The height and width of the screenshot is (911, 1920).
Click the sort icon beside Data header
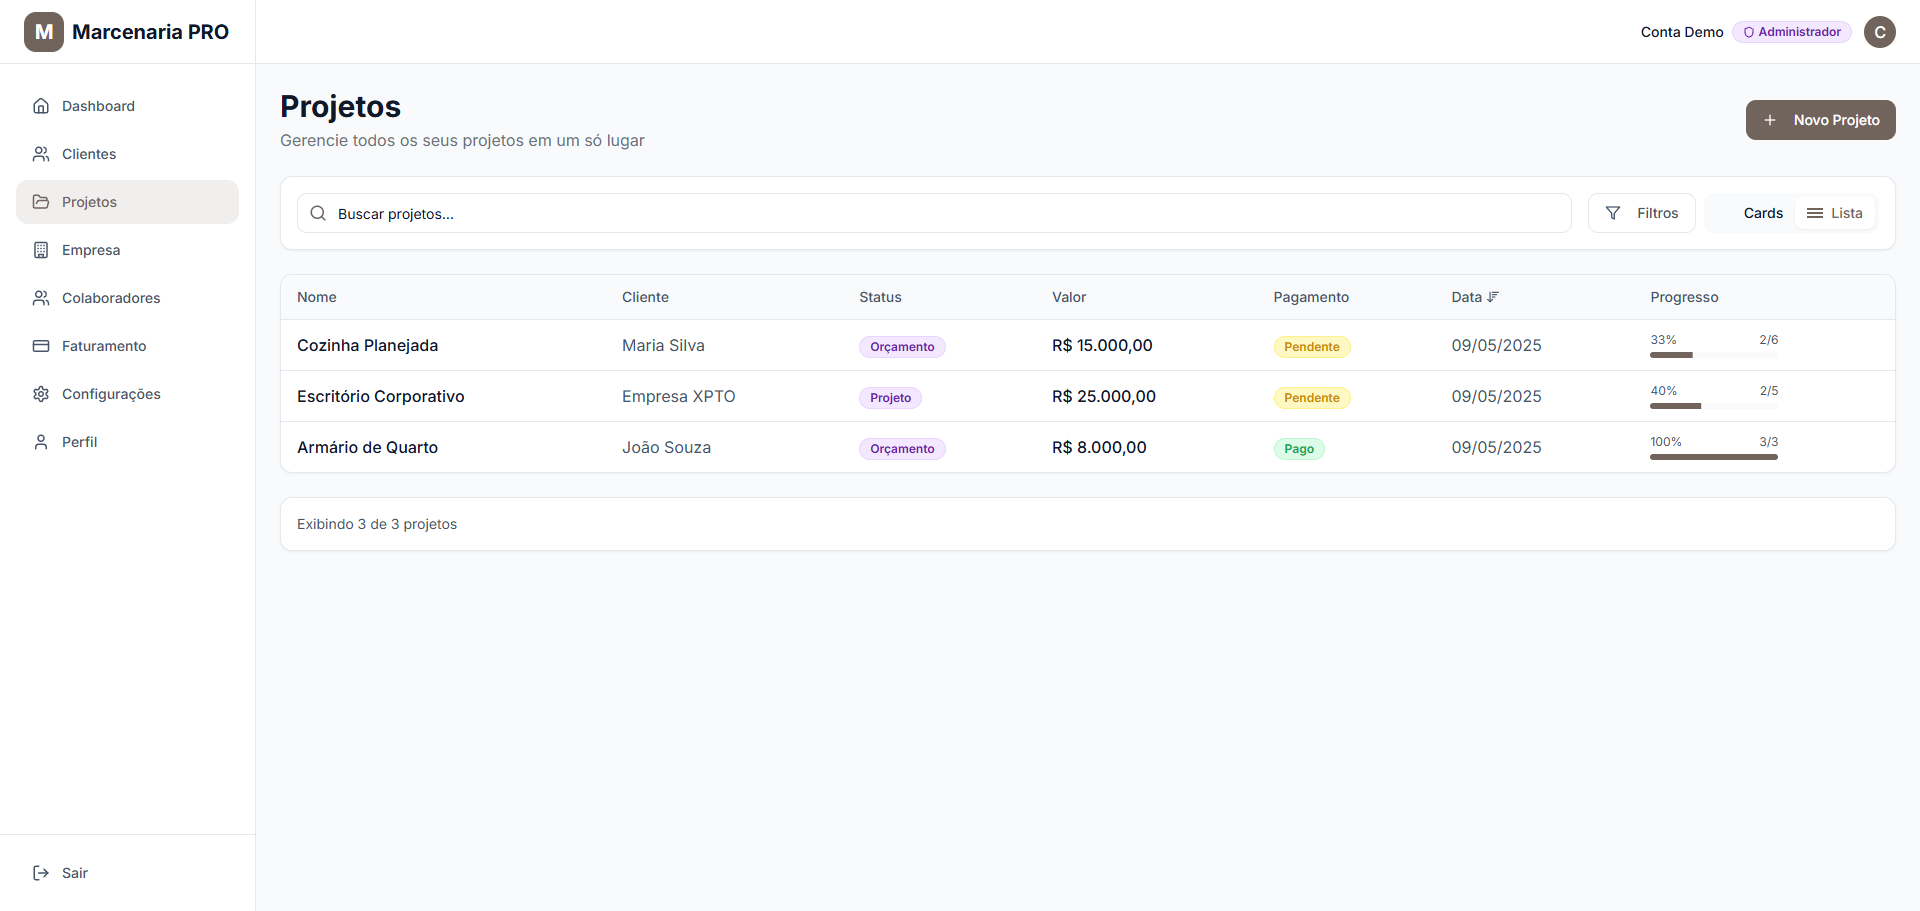tap(1493, 297)
